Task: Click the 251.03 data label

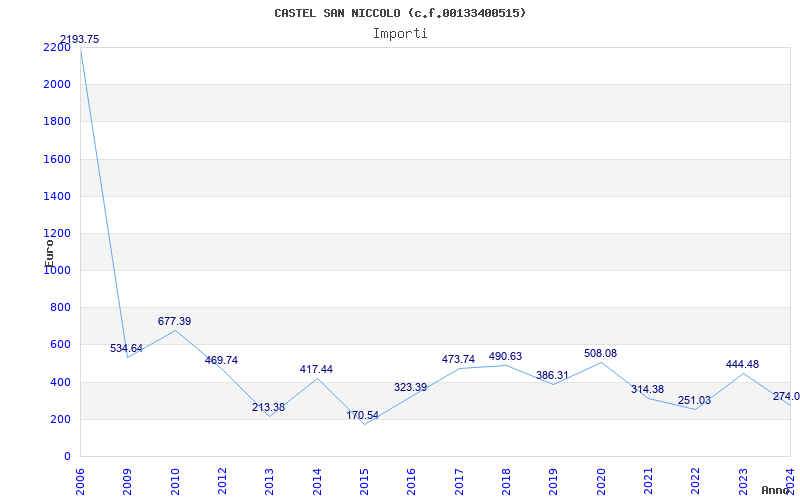Action: [694, 401]
